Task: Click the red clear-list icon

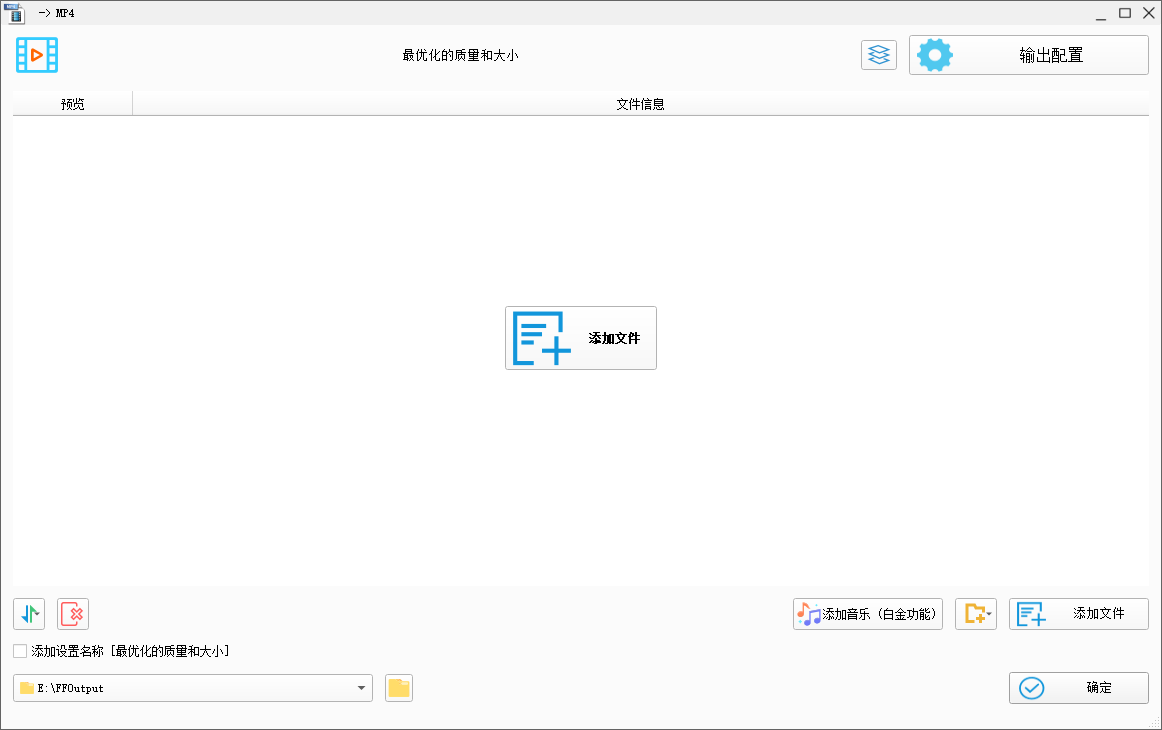Action: coord(72,614)
